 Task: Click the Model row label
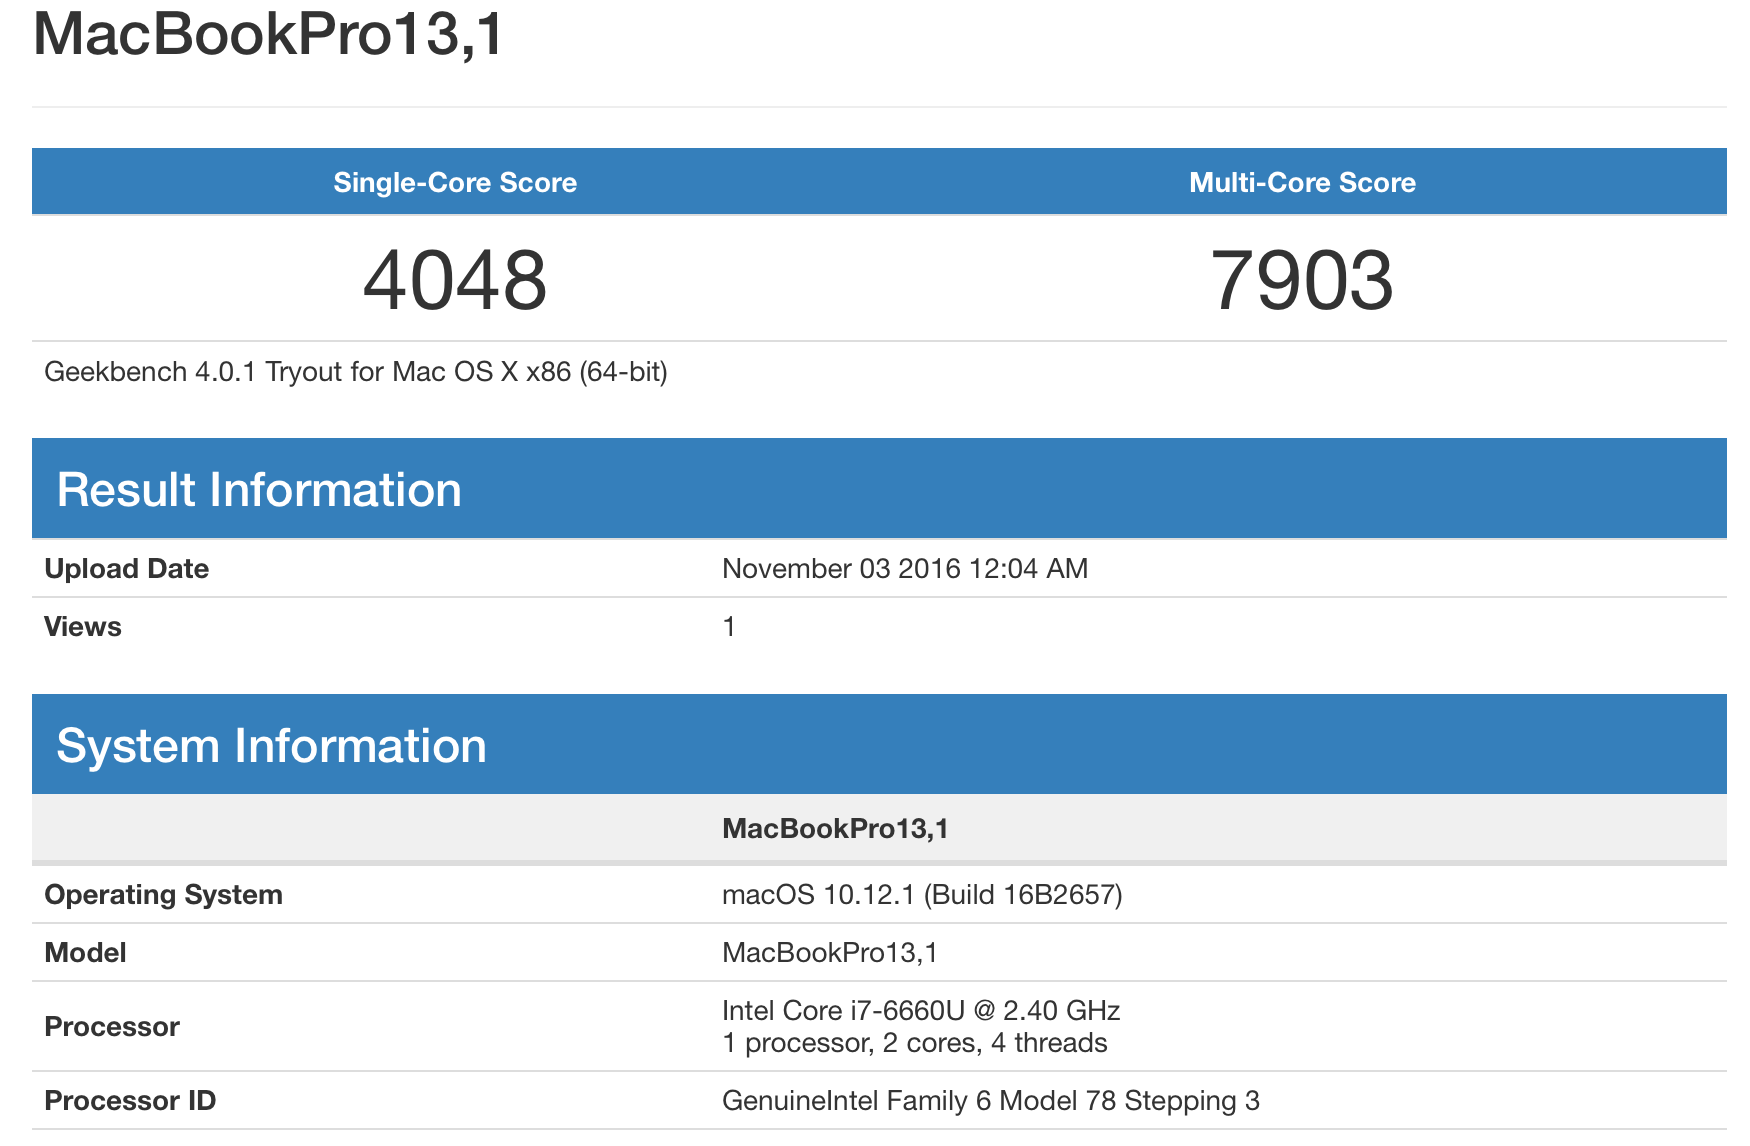point(85,952)
